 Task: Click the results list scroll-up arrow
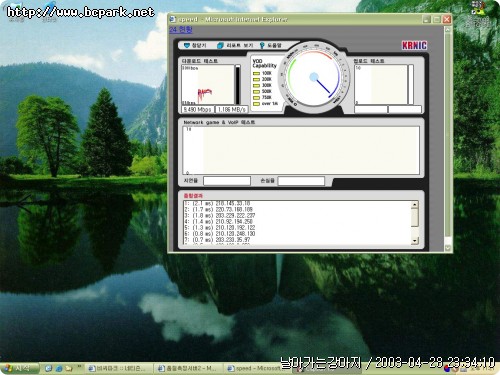(x=415, y=205)
